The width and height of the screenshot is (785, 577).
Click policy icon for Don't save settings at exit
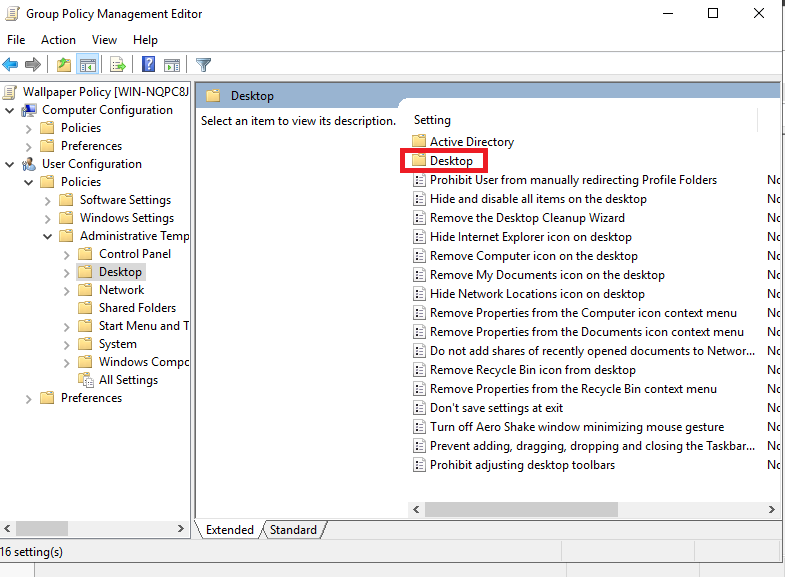(x=419, y=408)
